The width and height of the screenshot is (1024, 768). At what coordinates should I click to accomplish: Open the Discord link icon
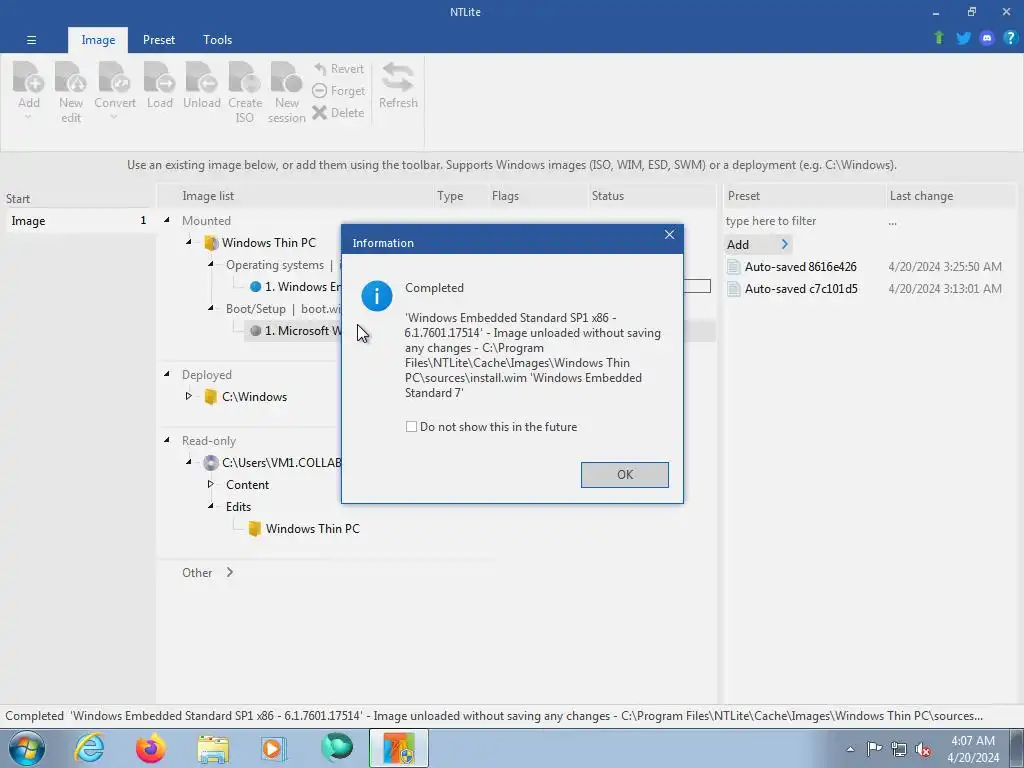(x=987, y=38)
